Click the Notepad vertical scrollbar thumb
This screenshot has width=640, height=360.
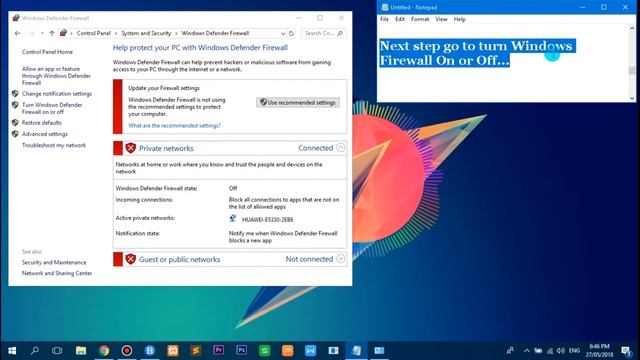632,71
